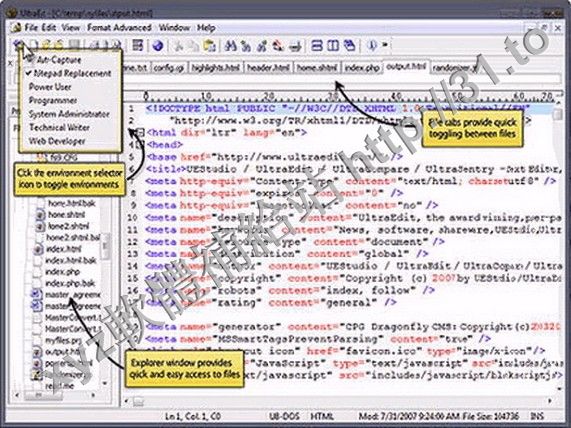Click the cascade windows icon
The height and width of the screenshot is (428, 571).
349,46
